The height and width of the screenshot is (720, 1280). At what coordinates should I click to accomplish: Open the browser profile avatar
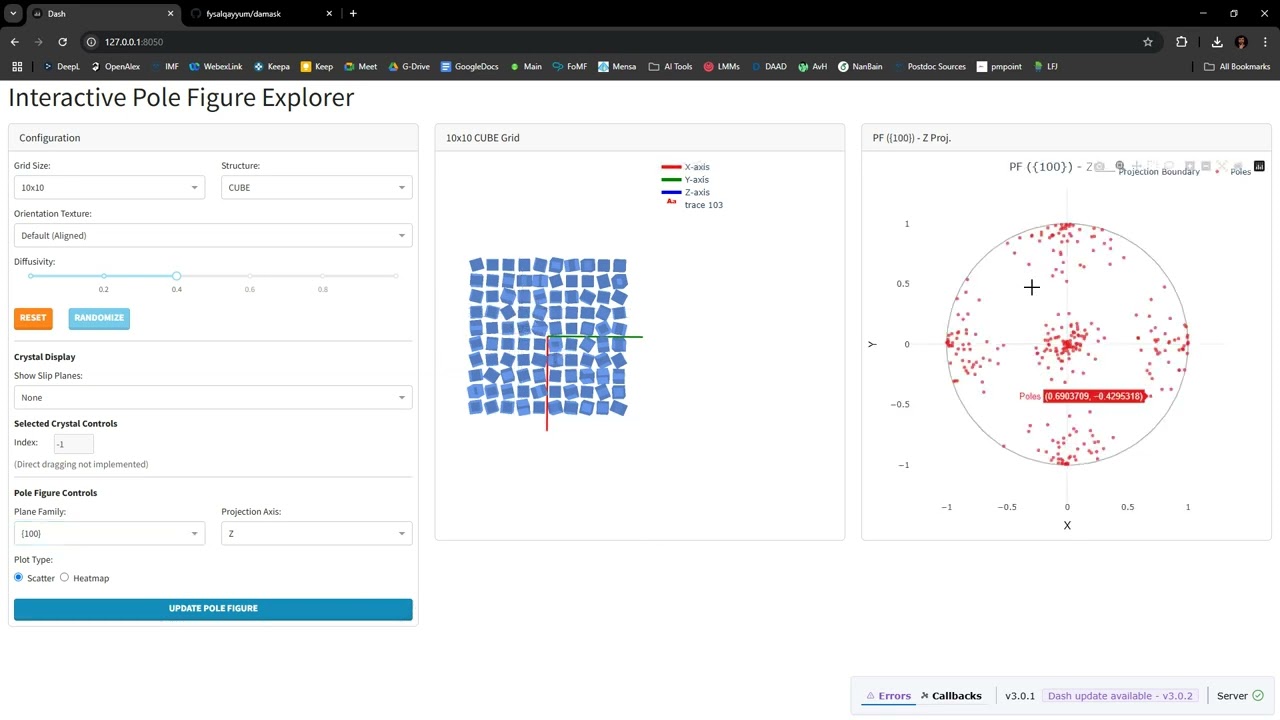tap(1241, 42)
